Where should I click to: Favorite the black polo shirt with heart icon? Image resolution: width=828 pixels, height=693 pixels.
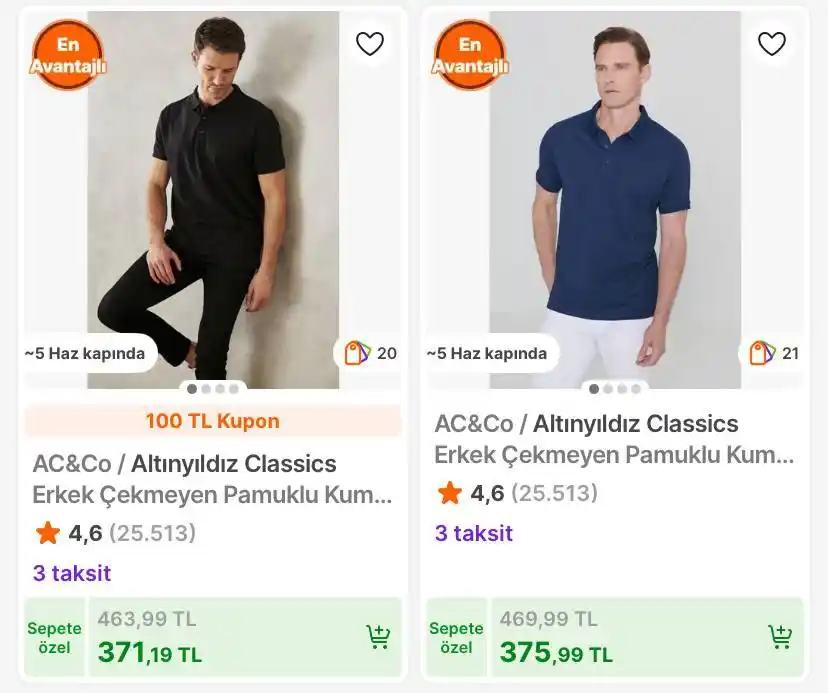point(370,44)
